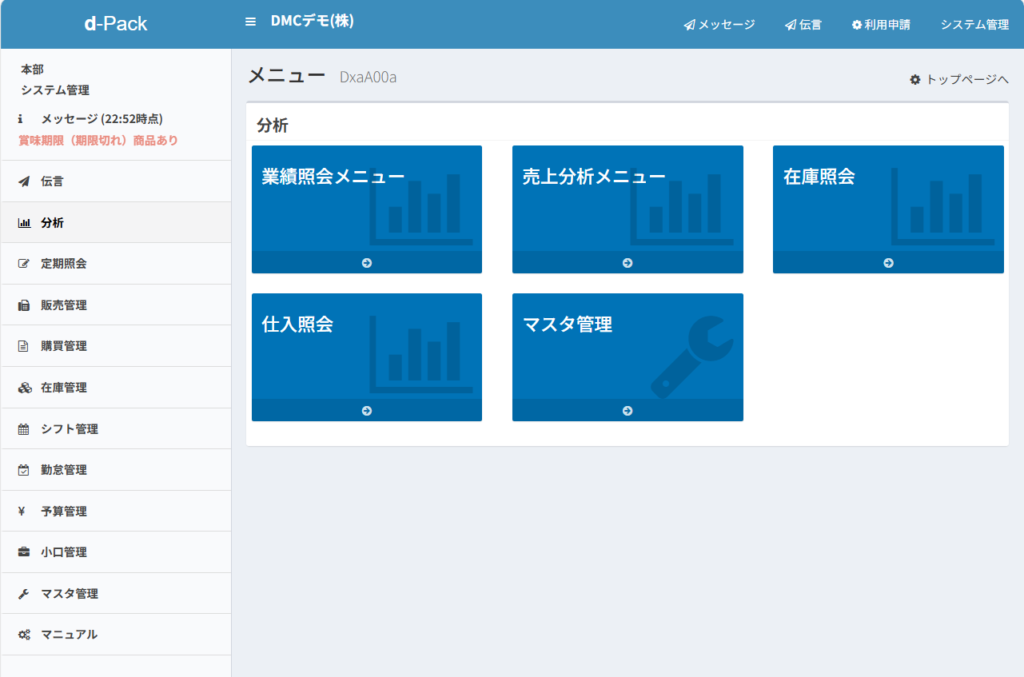Image resolution: width=1024 pixels, height=677 pixels.
Task: Open 利用申請 in the top bar
Action: click(881, 25)
